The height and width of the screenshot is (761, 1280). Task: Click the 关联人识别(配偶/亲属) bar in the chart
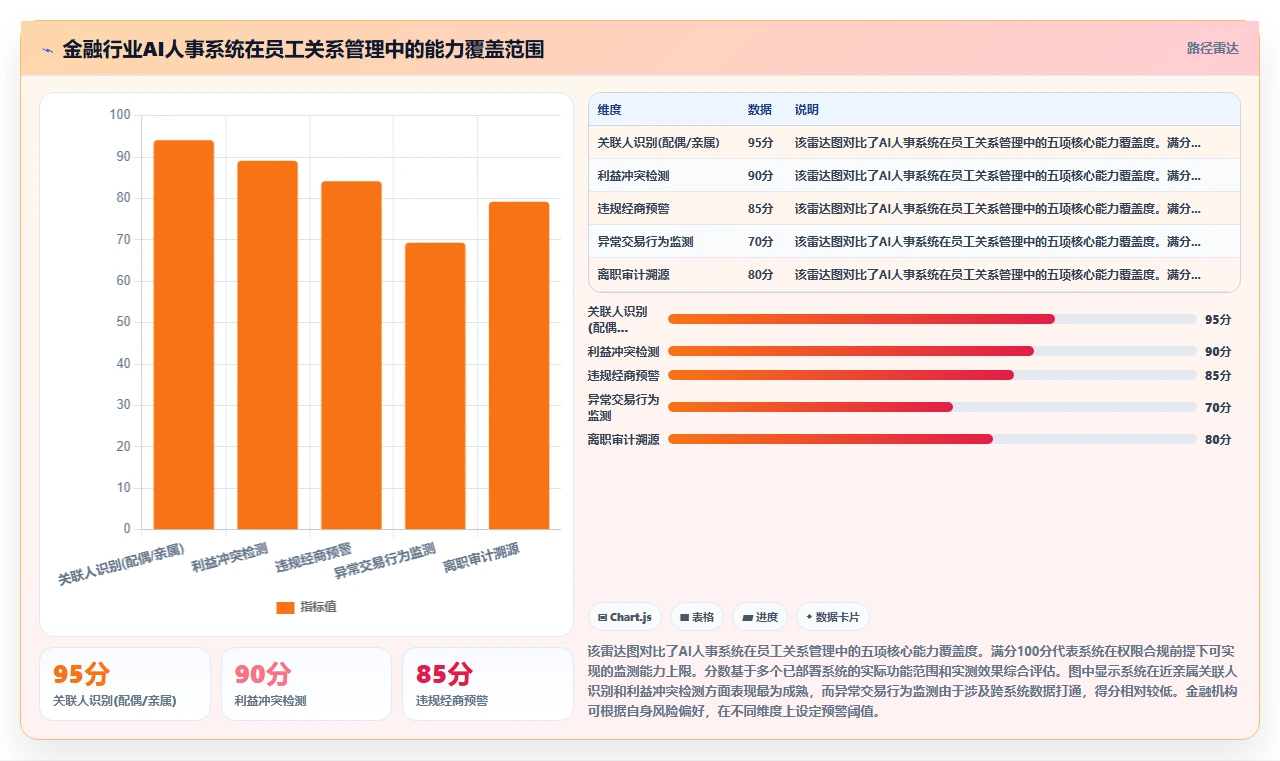click(x=184, y=335)
